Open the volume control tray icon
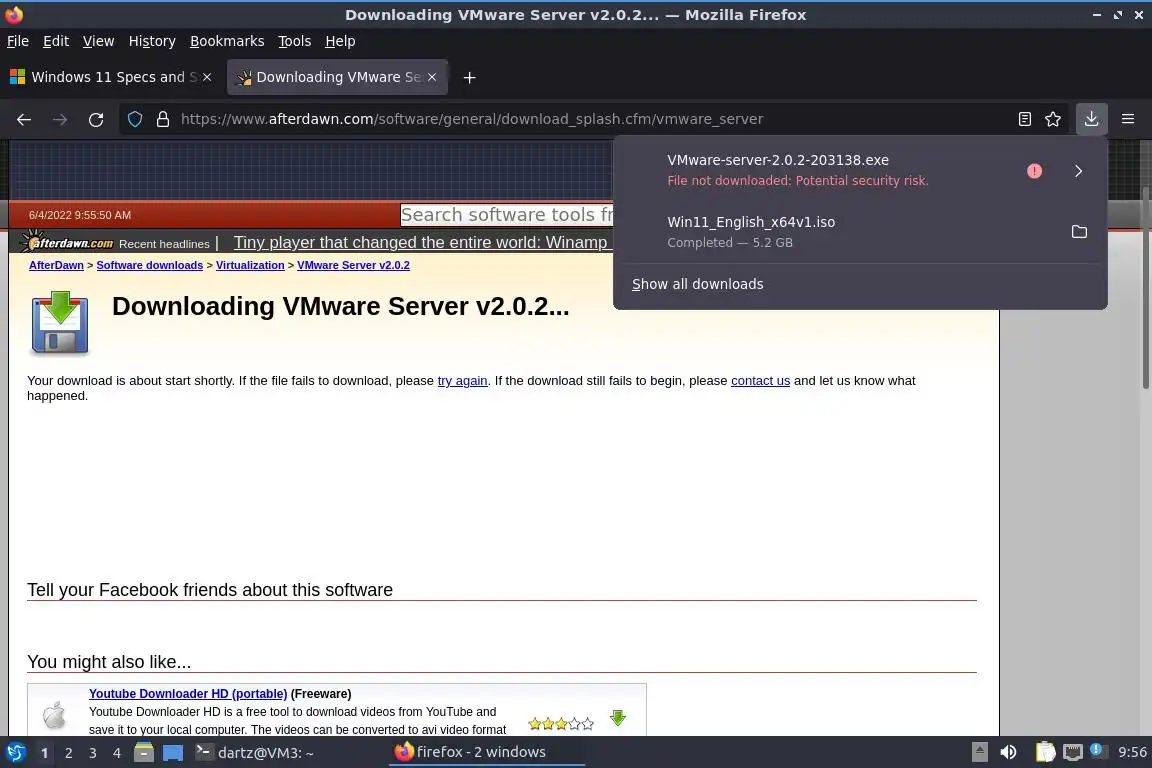The image size is (1152, 768). pos(1008,753)
